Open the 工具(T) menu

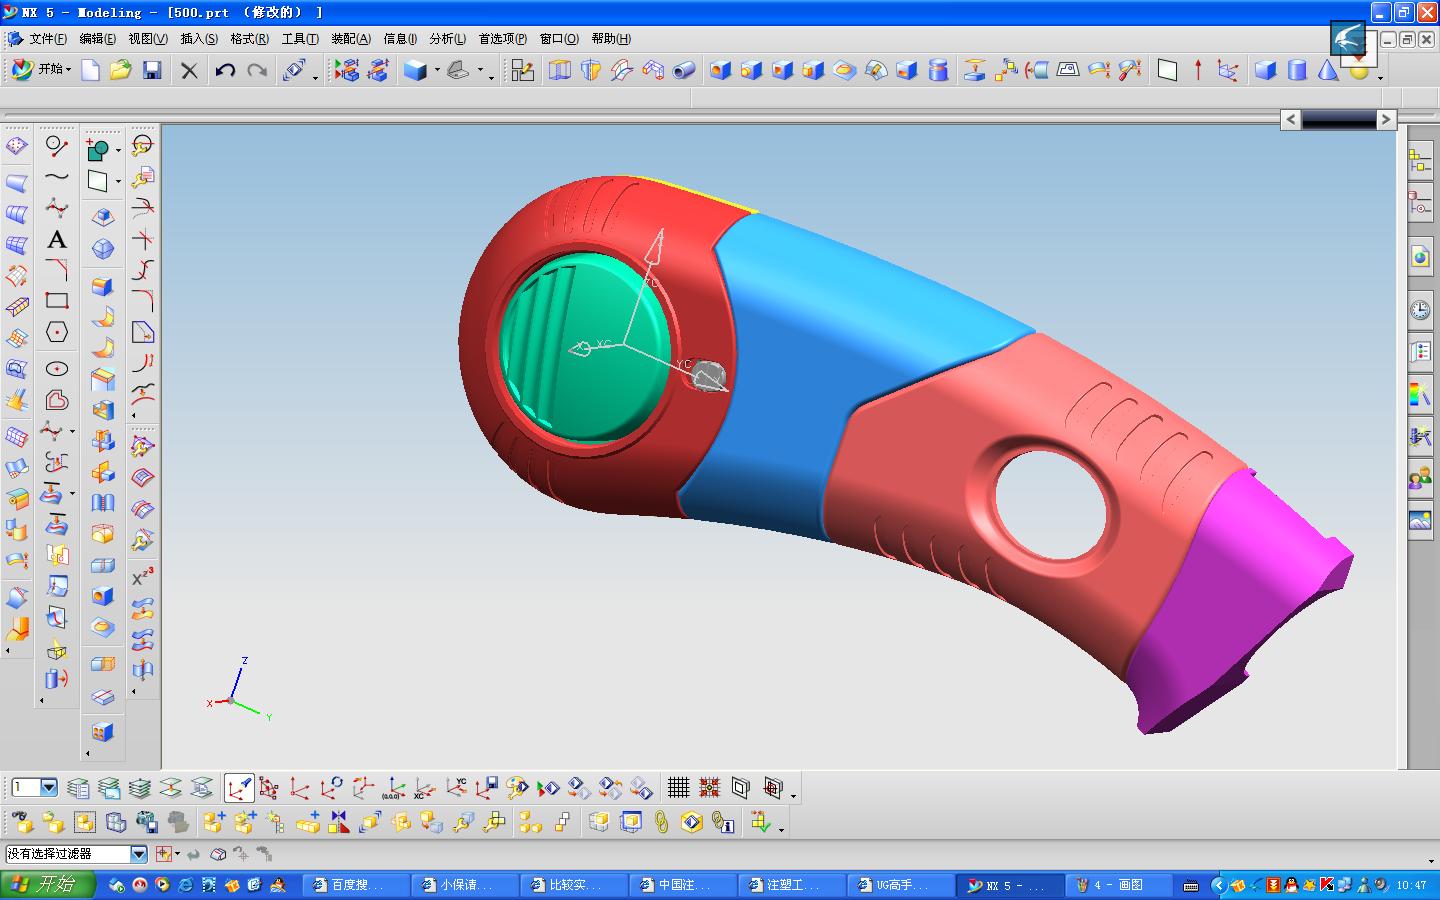pyautogui.click(x=300, y=39)
